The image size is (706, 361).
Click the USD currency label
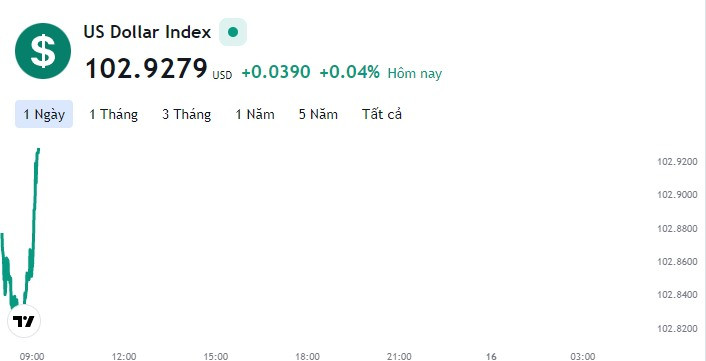click(x=222, y=75)
